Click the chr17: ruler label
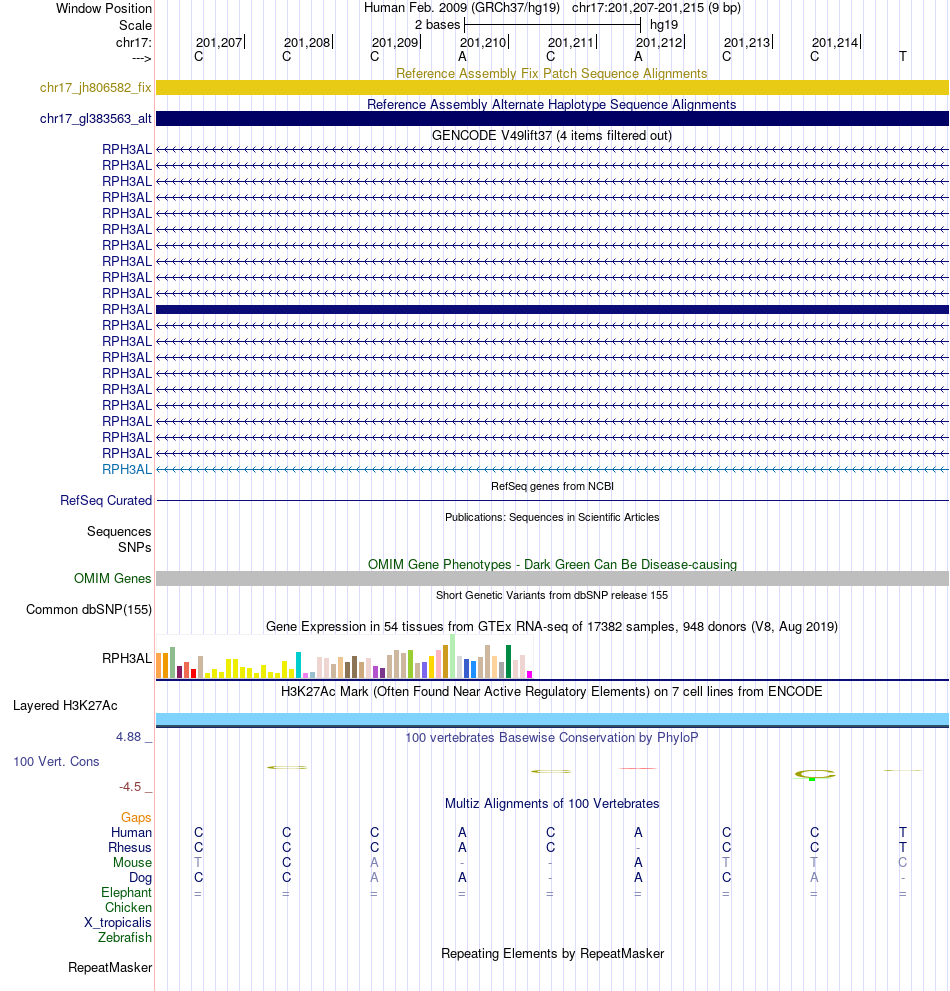 click(133, 42)
